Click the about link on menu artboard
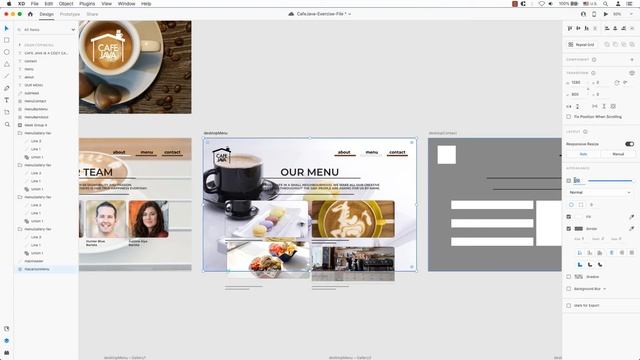The height and width of the screenshot is (360, 640). (x=344, y=152)
